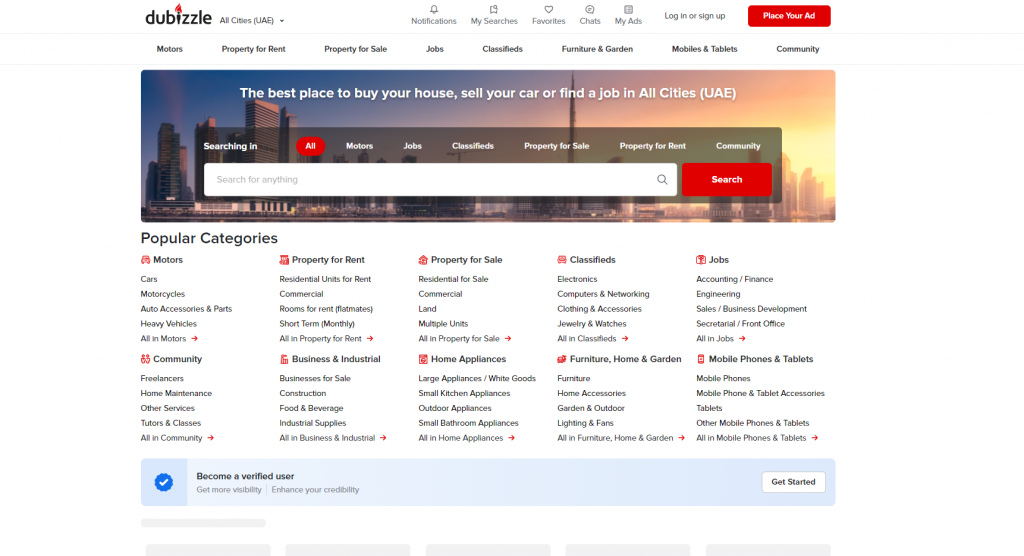
Task: Open Tutors & Classes link
Action: pyautogui.click(x=170, y=423)
